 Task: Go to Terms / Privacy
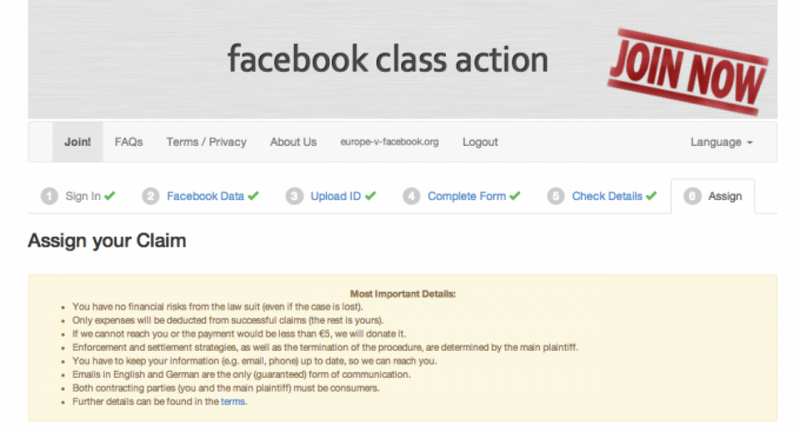pyautogui.click(x=206, y=142)
